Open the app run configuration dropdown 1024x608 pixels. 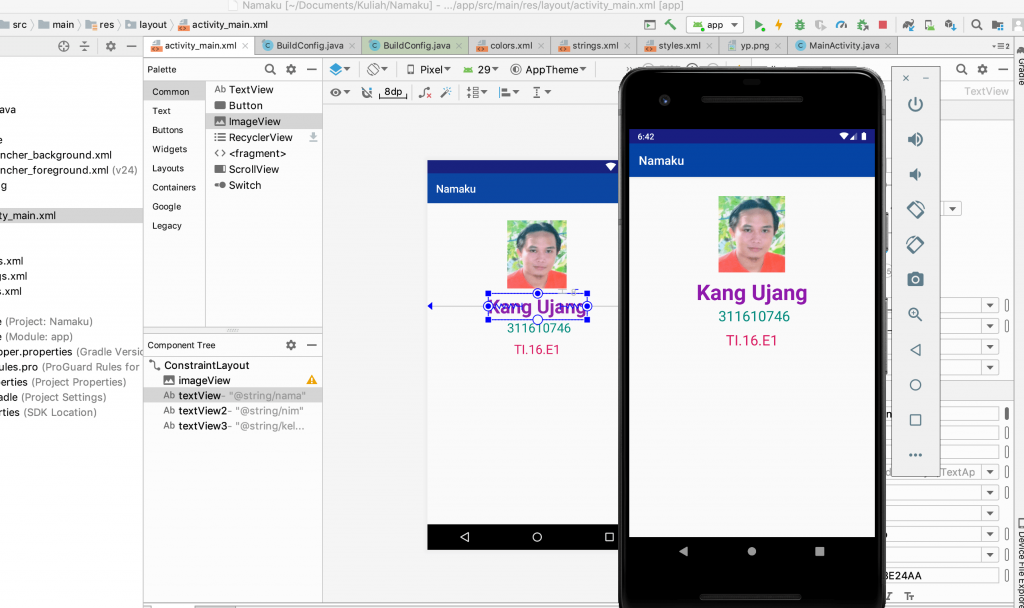(x=716, y=24)
